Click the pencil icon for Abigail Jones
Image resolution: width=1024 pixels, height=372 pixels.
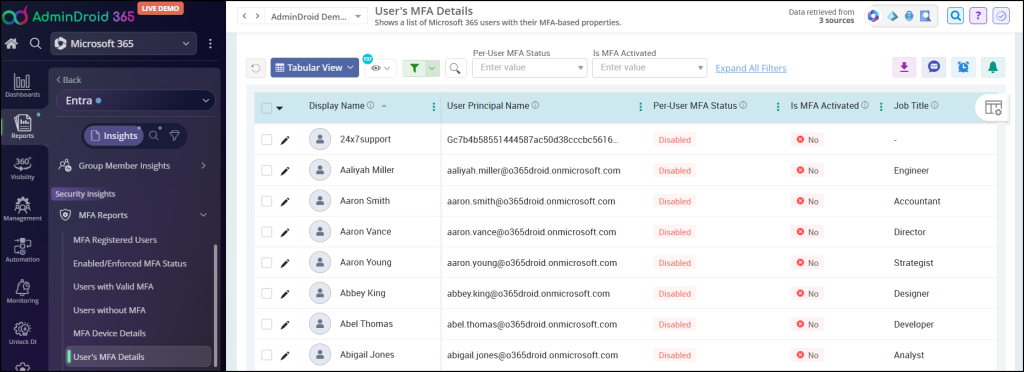tap(284, 356)
